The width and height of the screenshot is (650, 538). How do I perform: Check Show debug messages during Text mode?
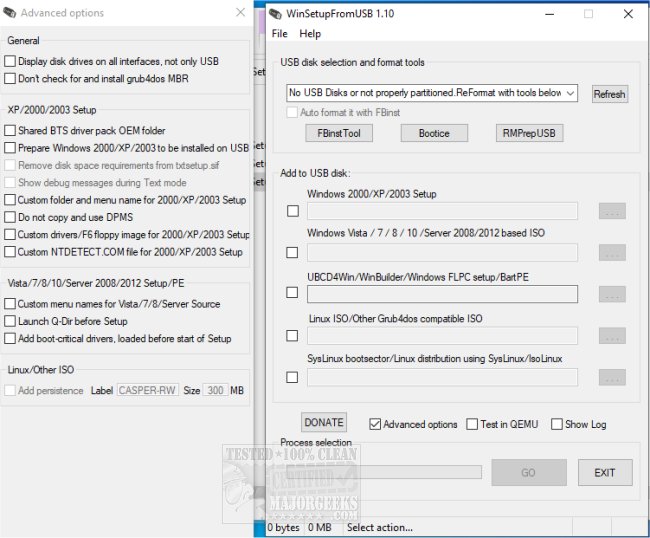click(x=10, y=183)
